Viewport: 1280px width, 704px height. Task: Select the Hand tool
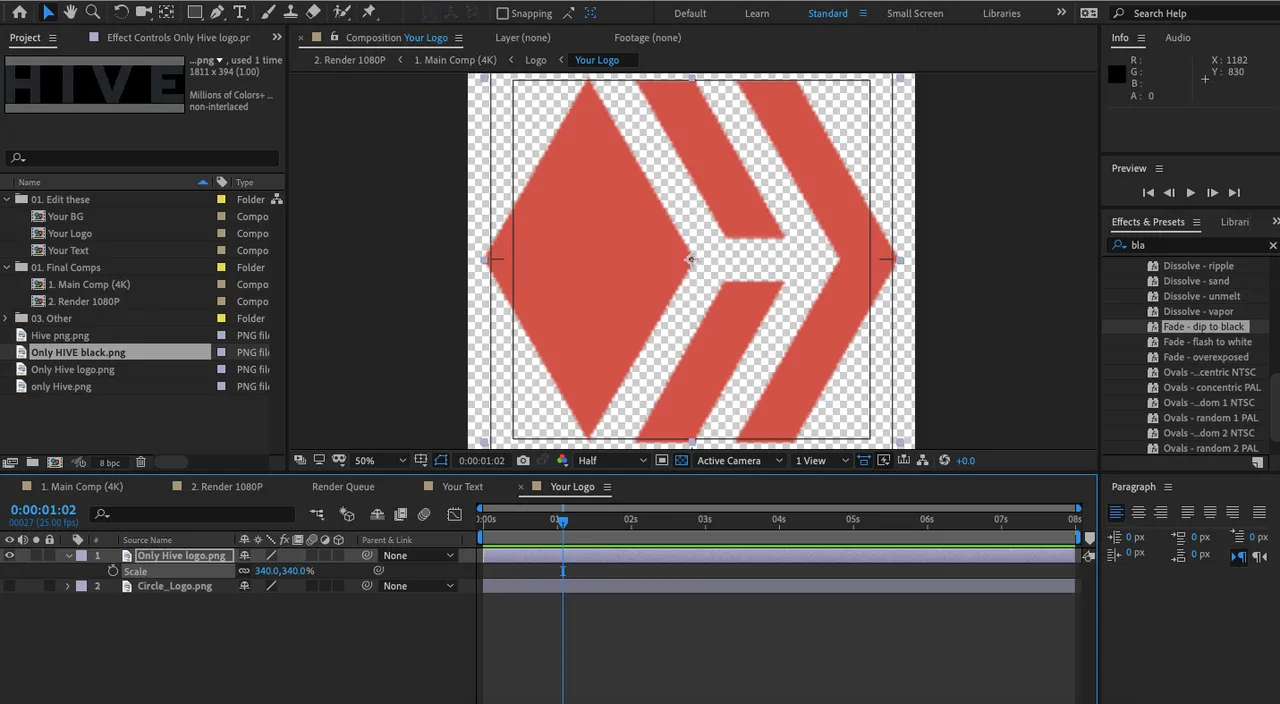pyautogui.click(x=70, y=12)
